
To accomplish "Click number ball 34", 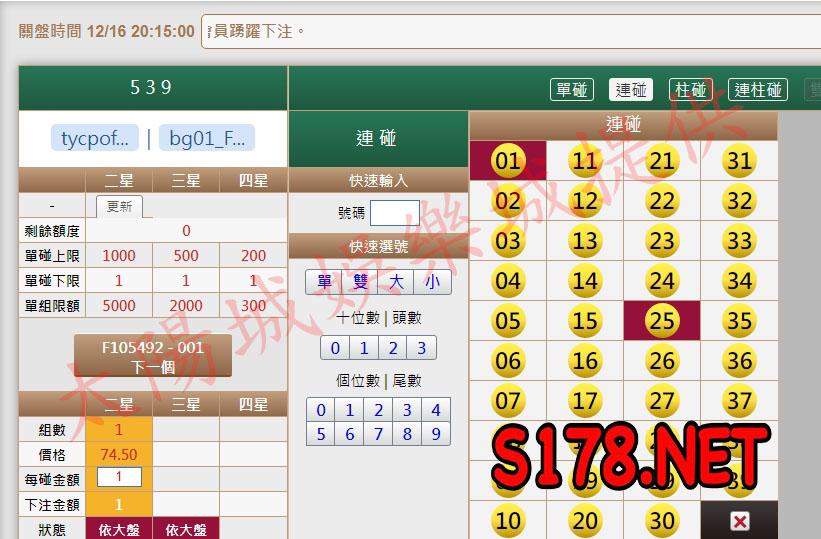I will click(x=739, y=281).
